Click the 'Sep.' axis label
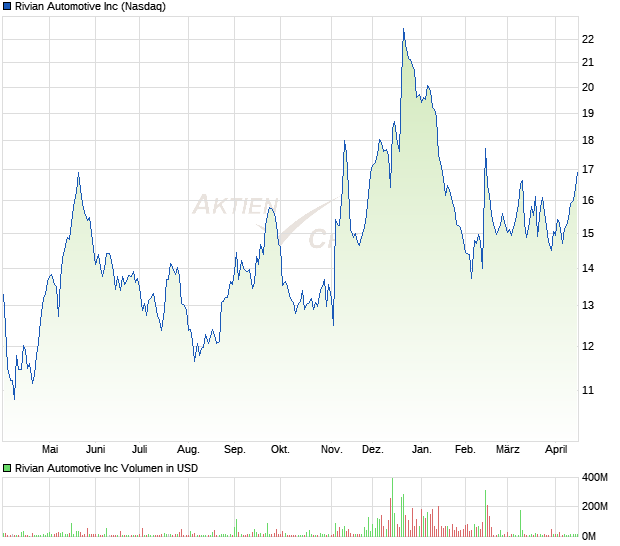 pyautogui.click(x=235, y=450)
